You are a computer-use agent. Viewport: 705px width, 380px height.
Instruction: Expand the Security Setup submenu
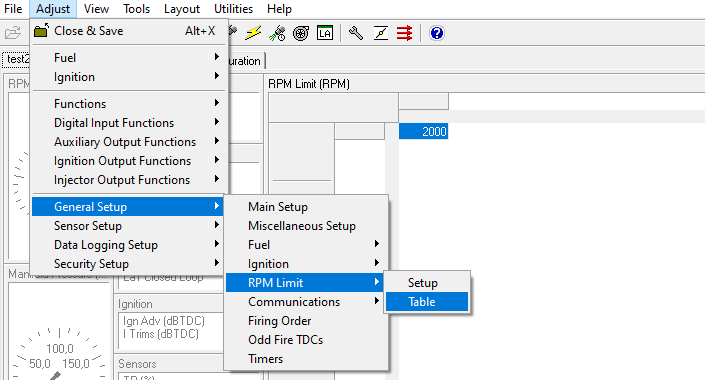128,264
